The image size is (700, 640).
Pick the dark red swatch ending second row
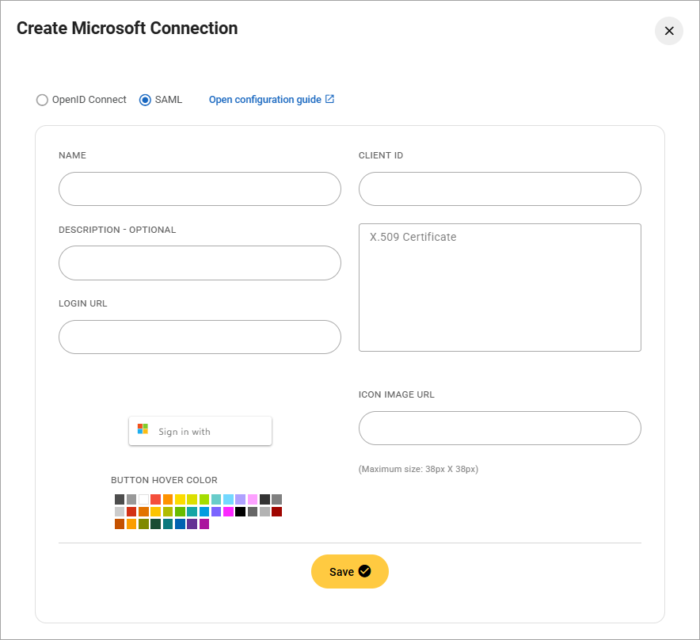point(277,511)
